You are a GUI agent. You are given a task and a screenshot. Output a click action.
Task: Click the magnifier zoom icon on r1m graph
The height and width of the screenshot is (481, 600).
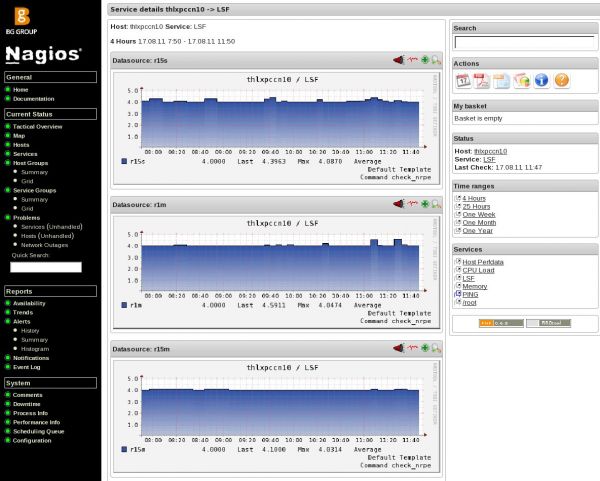[436, 204]
